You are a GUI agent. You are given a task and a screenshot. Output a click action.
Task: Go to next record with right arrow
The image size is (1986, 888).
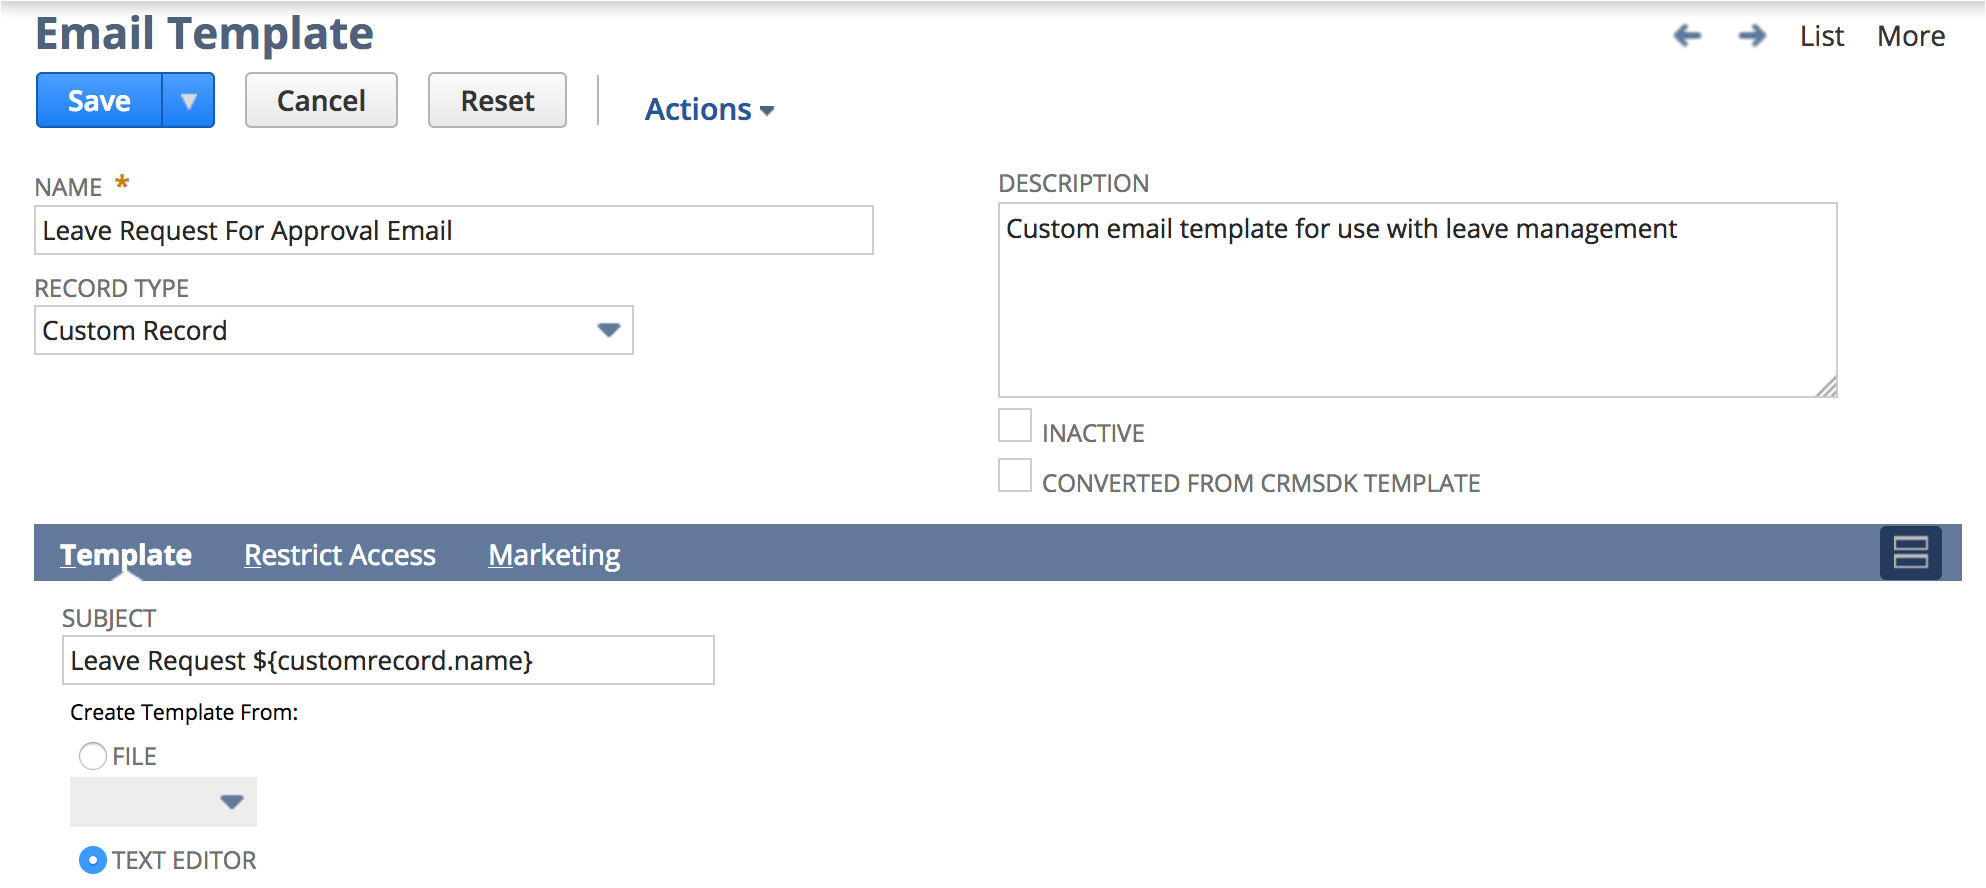1751,37
